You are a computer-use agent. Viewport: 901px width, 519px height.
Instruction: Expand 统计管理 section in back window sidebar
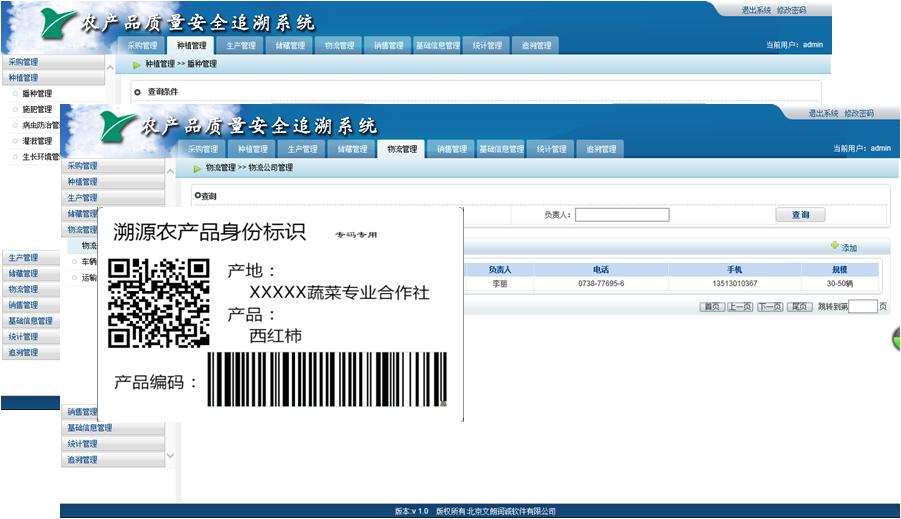tap(31, 337)
